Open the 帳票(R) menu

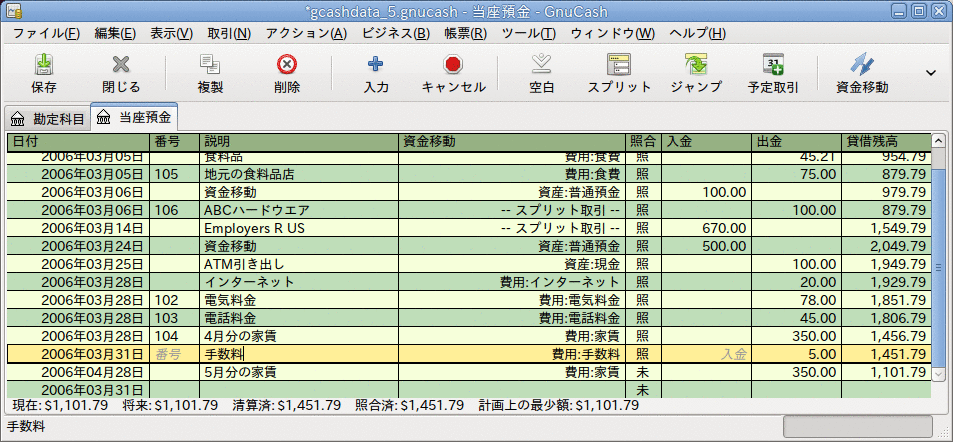click(x=466, y=33)
